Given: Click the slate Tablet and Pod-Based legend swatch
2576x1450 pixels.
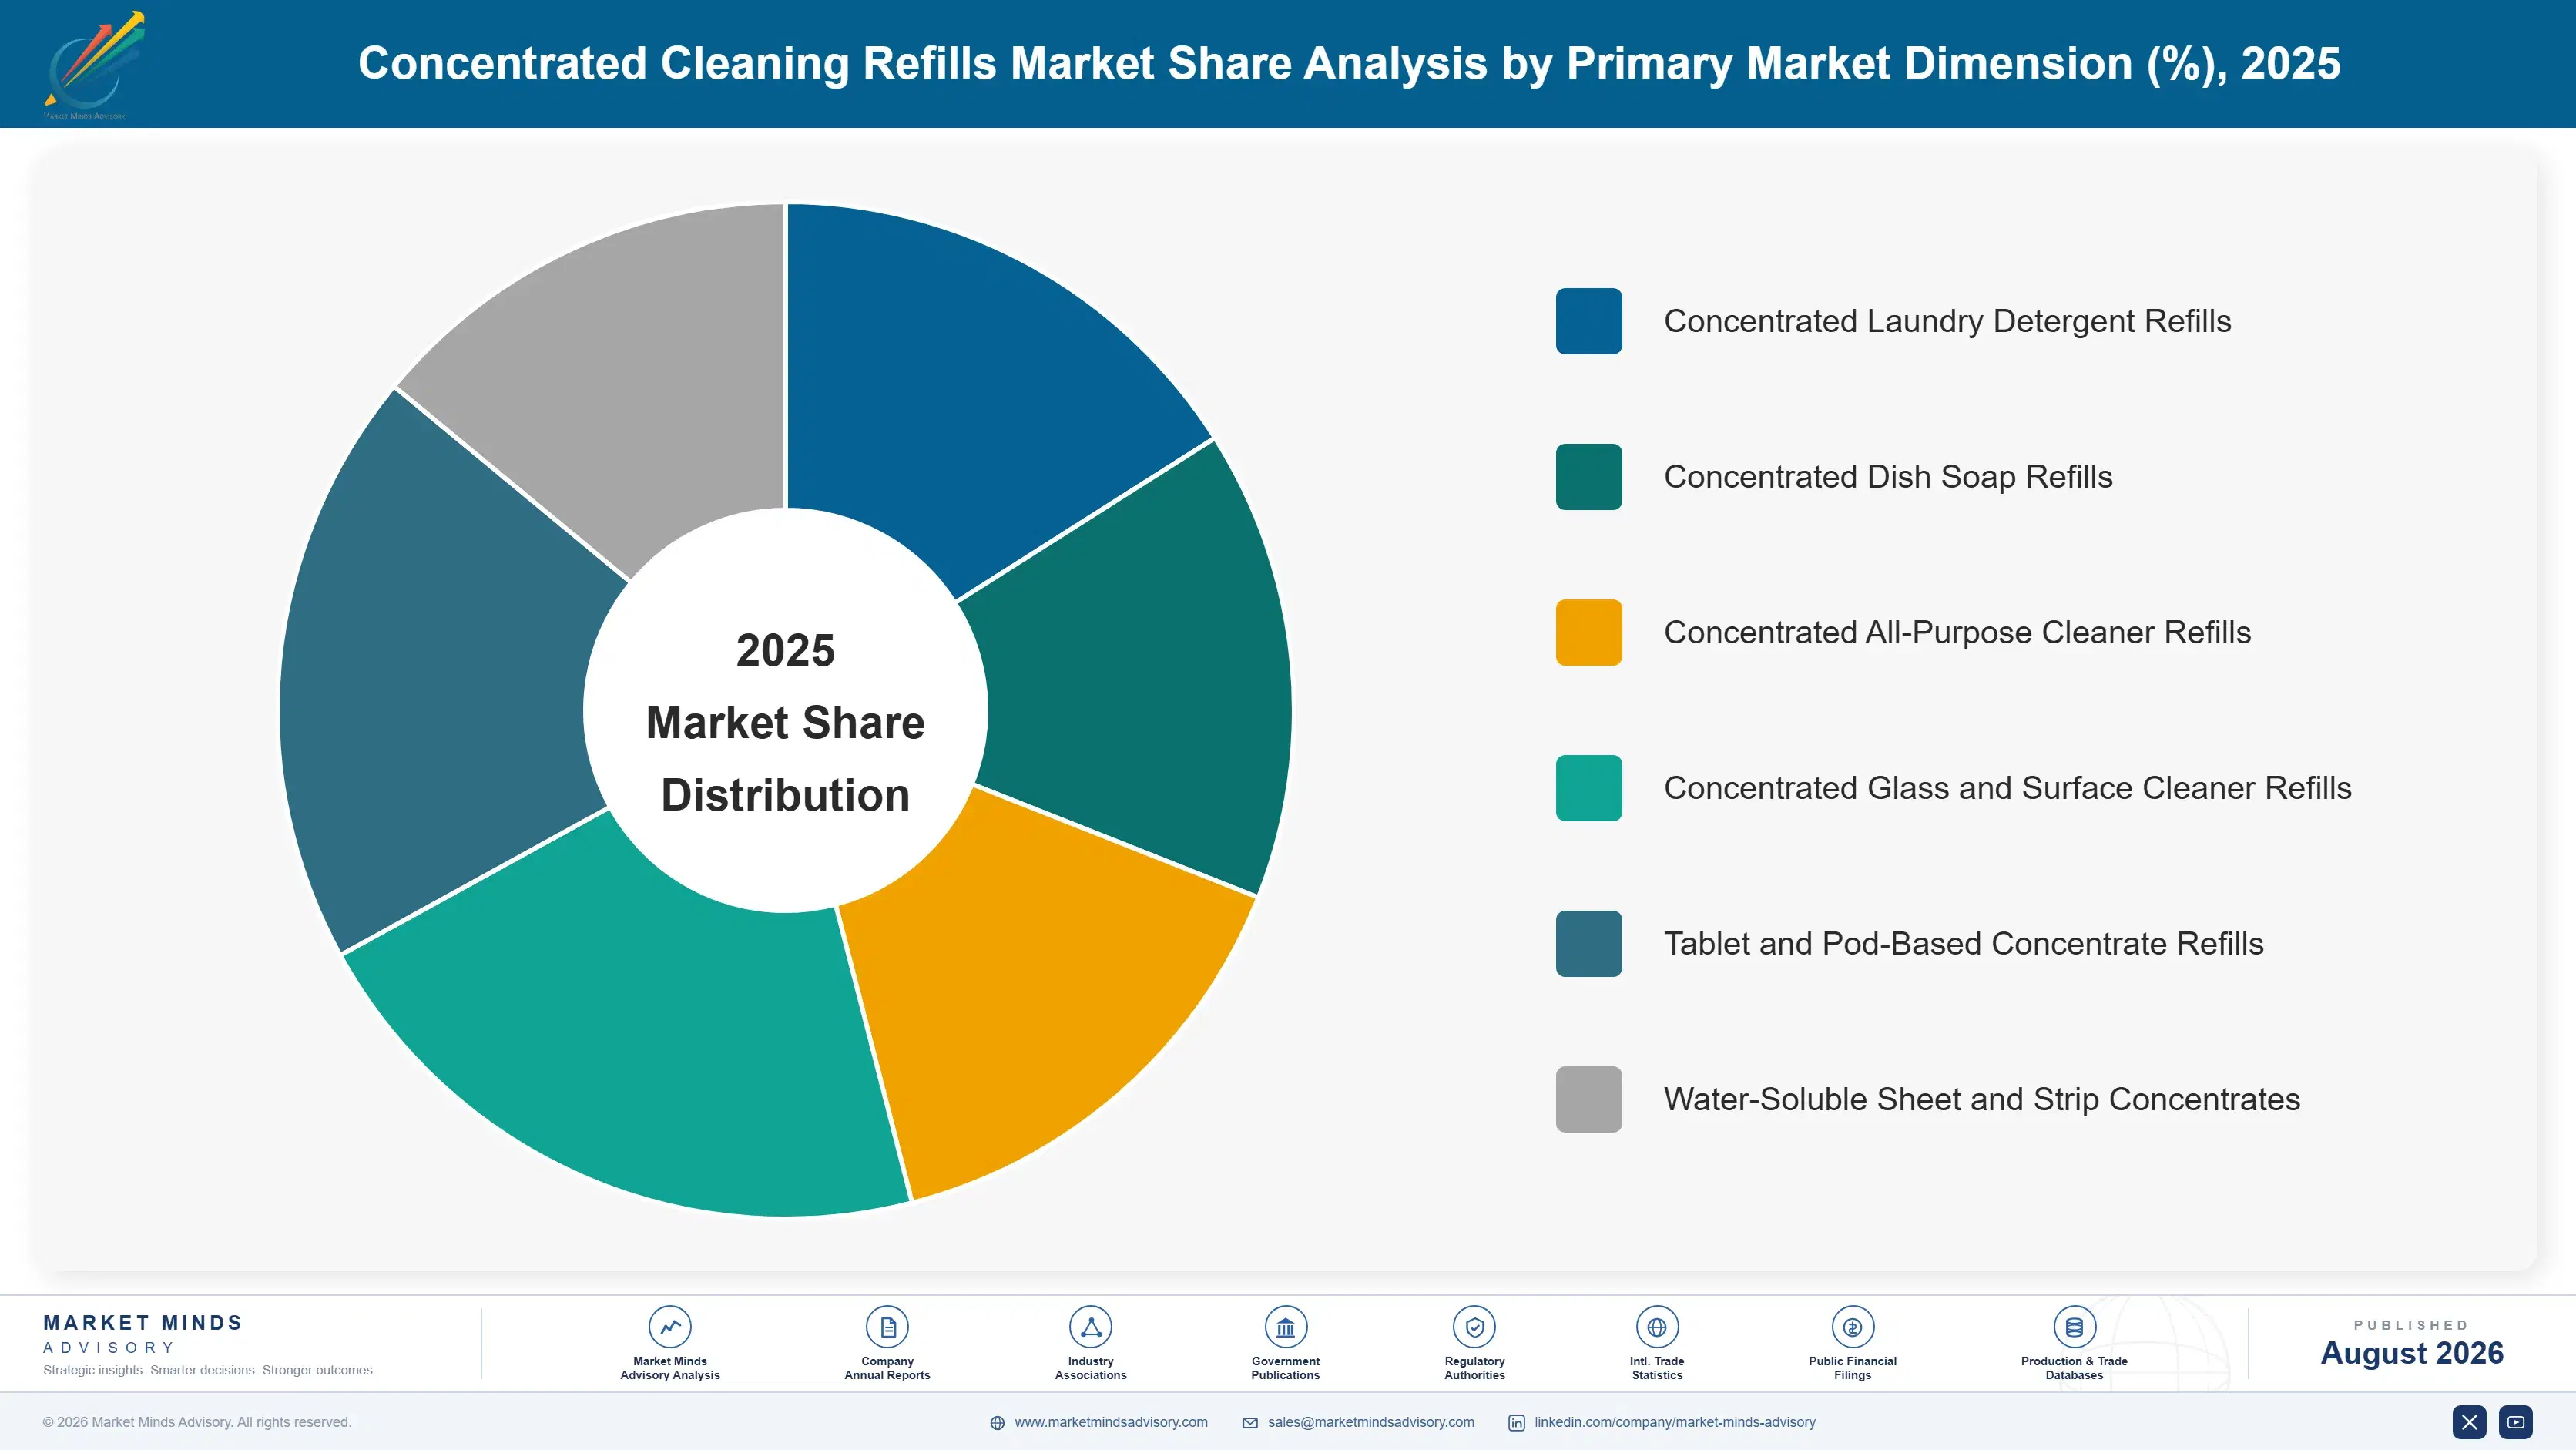Looking at the screenshot, I should point(1589,944).
